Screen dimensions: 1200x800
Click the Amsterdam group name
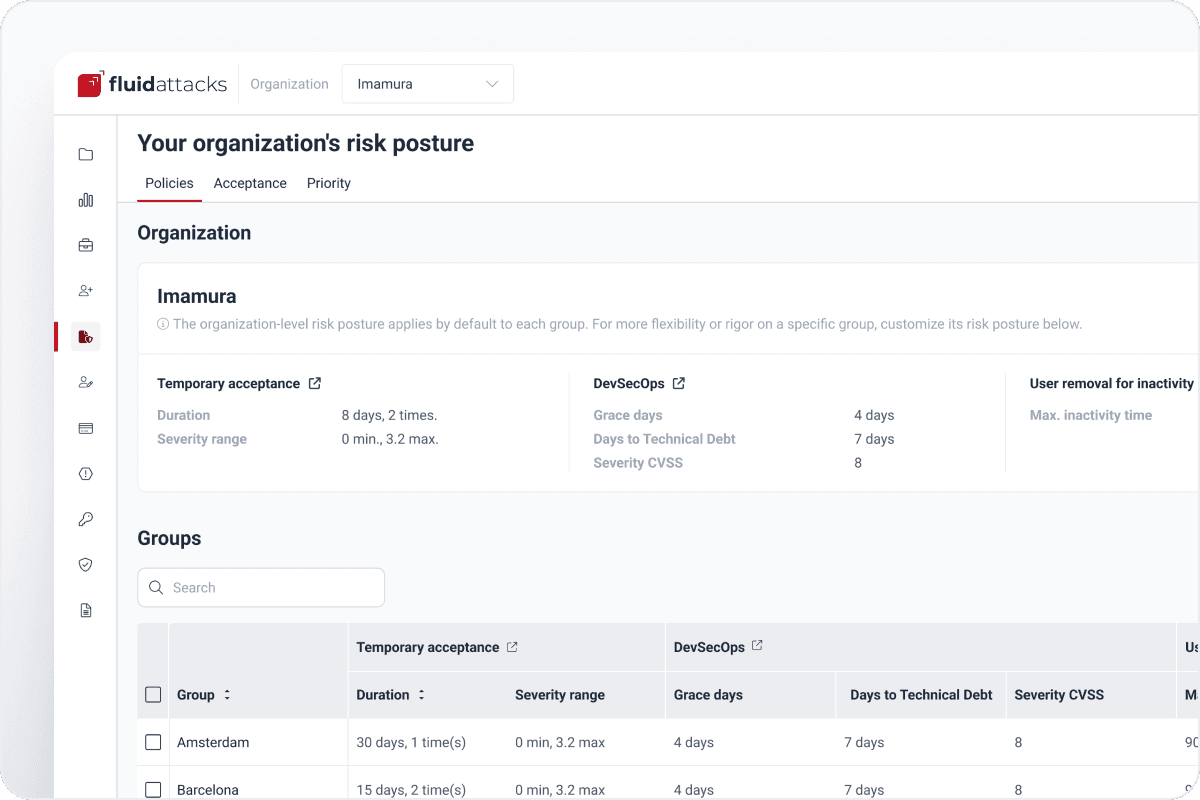(x=213, y=742)
